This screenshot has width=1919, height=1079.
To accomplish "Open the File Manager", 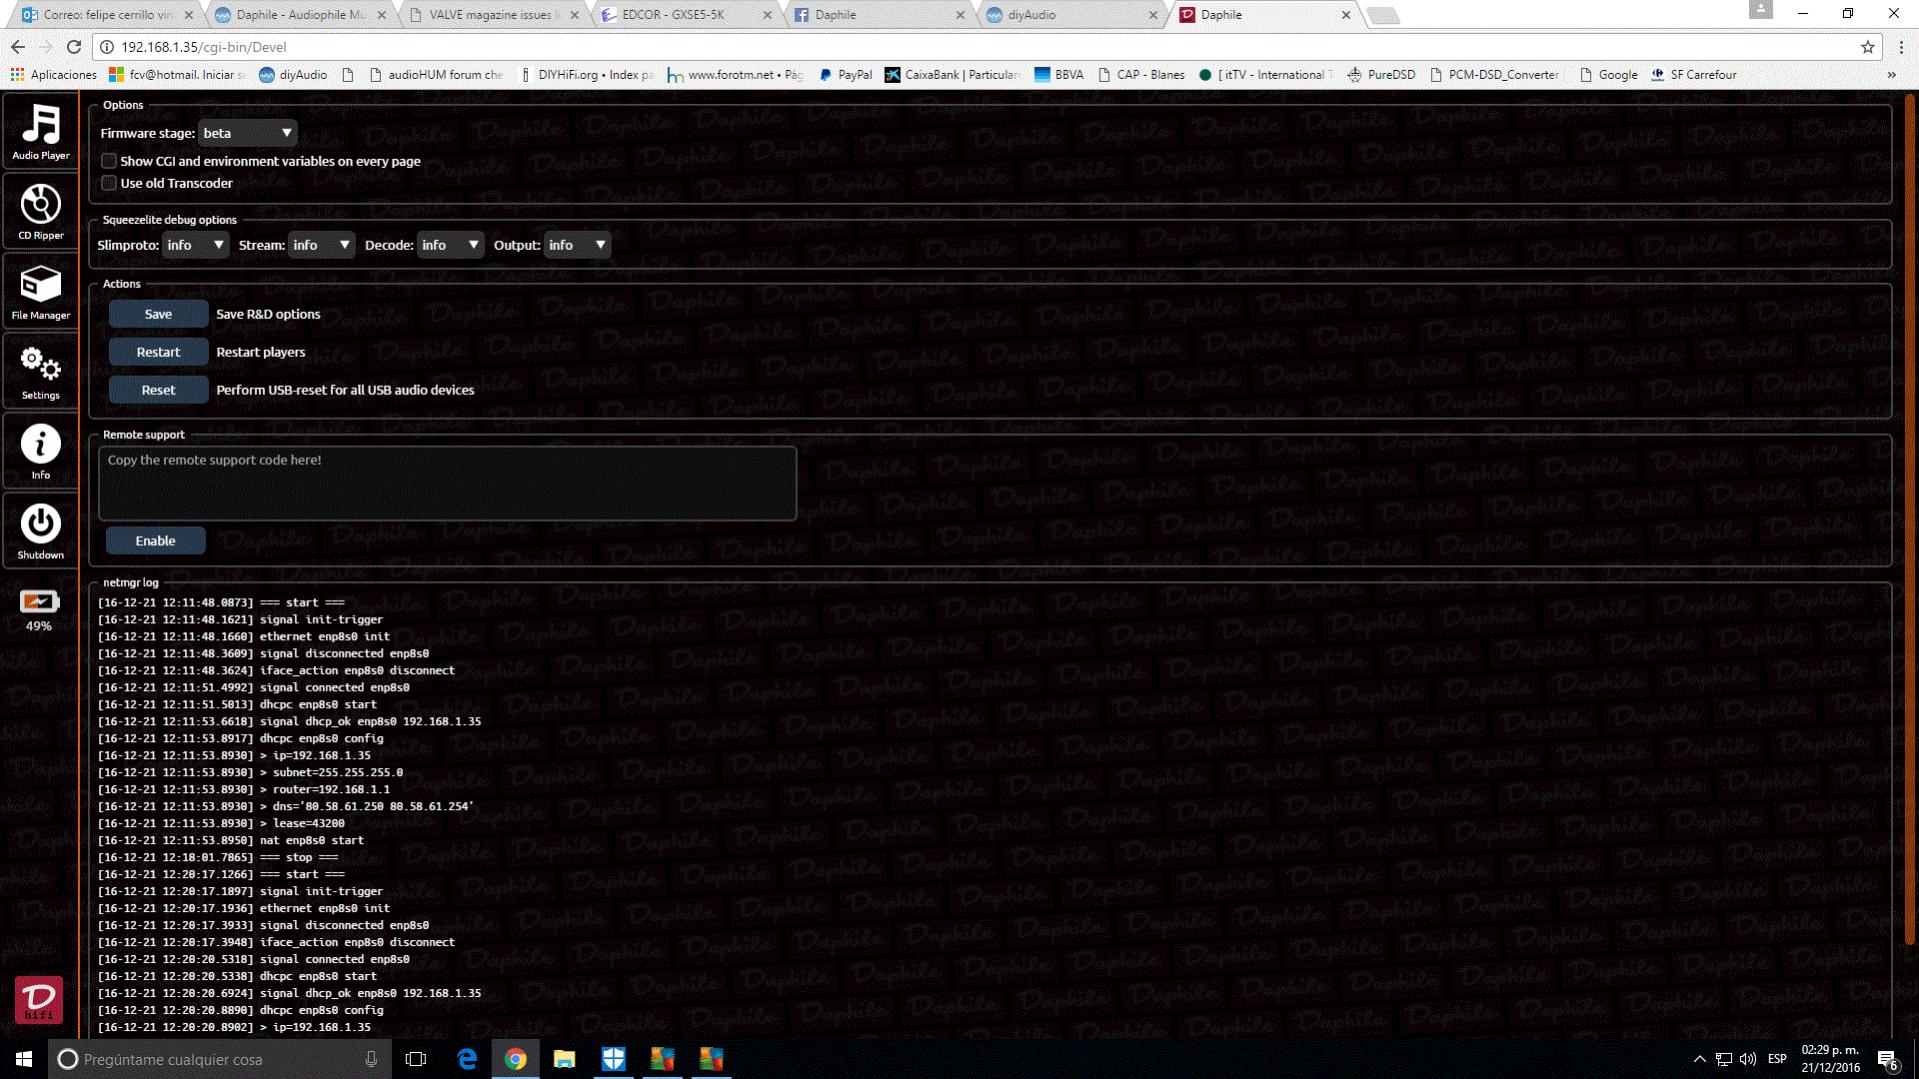I will click(40, 291).
